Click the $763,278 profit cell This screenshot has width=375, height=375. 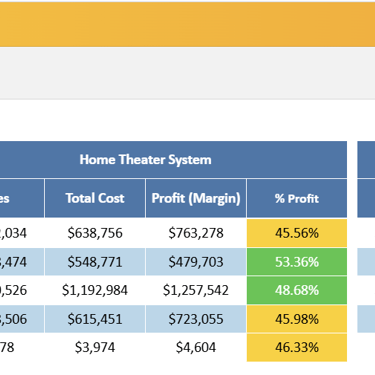click(196, 233)
